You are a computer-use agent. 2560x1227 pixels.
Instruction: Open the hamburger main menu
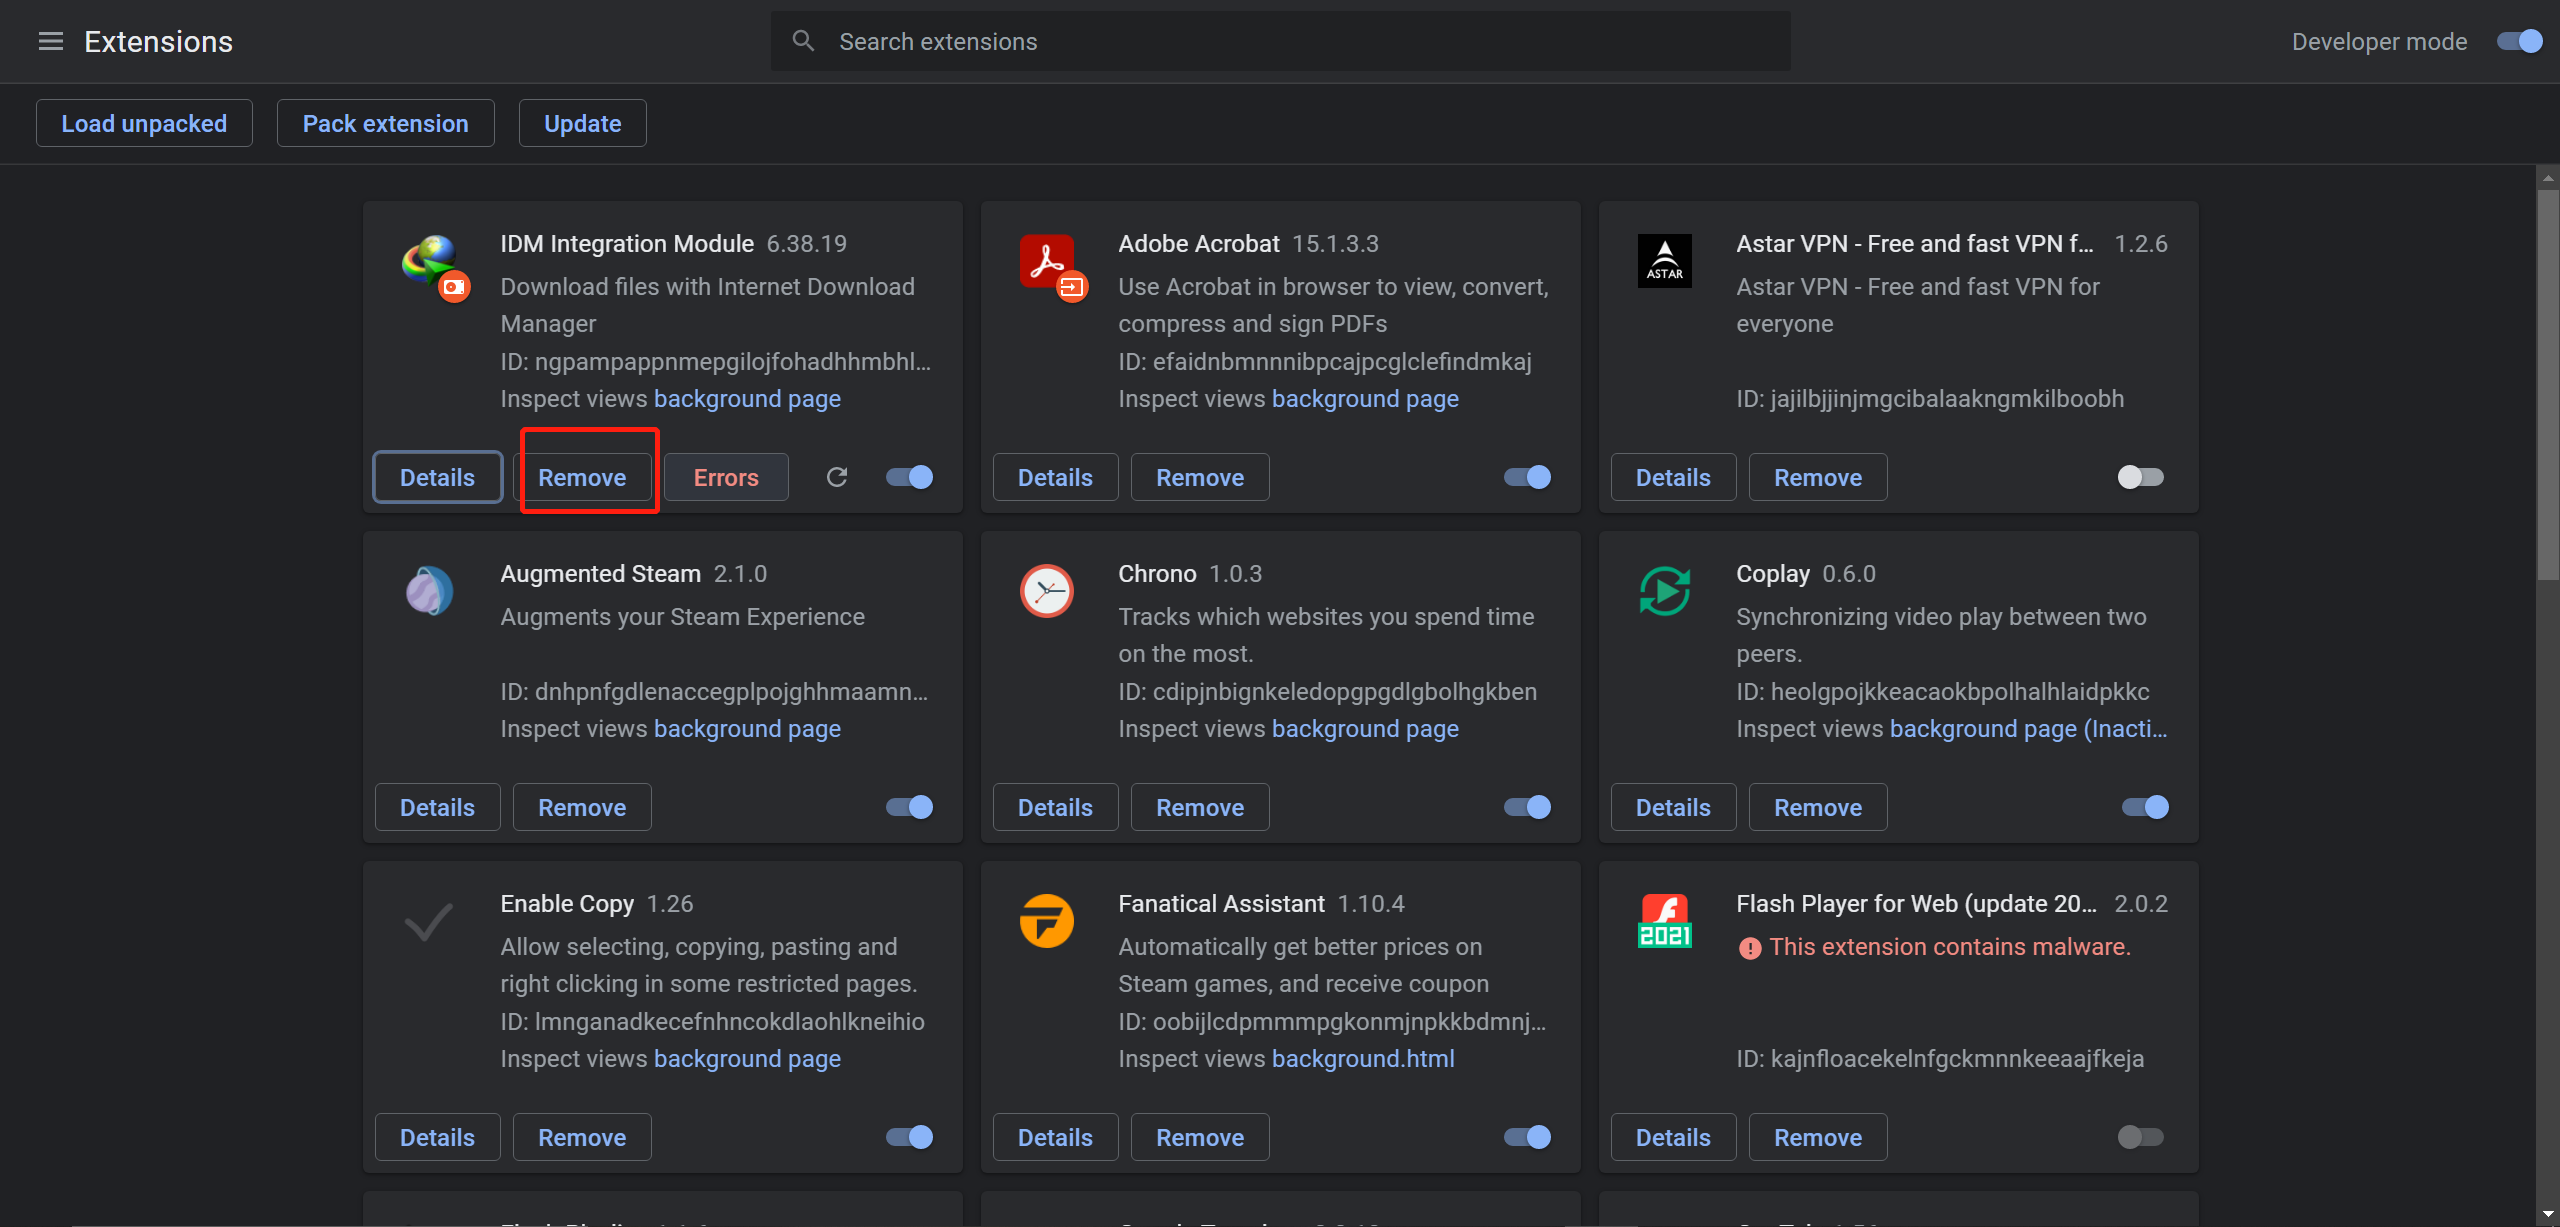tap(50, 41)
